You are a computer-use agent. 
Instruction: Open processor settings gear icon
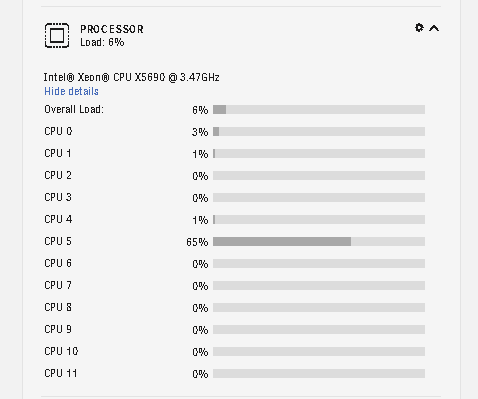pos(419,28)
